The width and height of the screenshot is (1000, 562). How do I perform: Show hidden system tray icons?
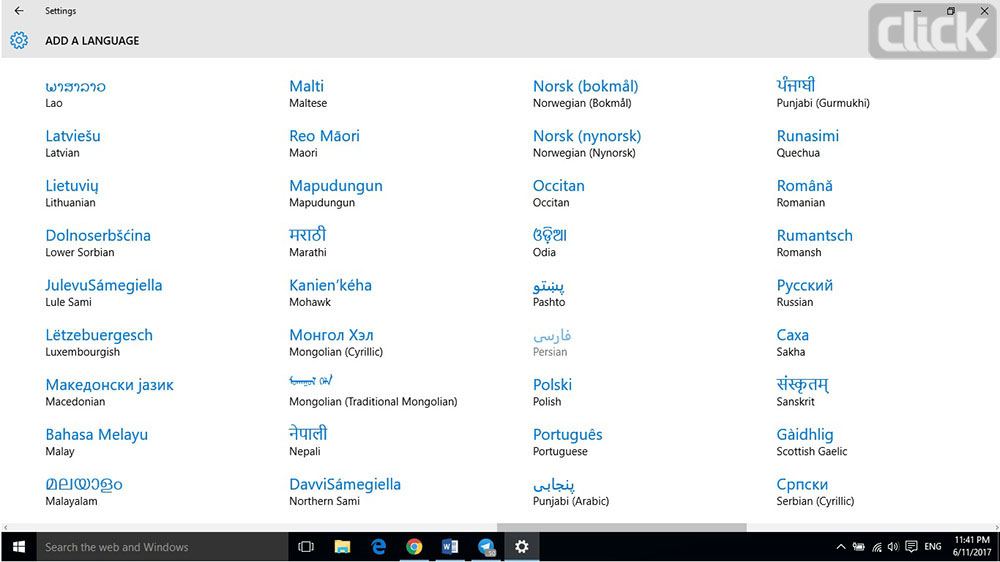click(840, 547)
